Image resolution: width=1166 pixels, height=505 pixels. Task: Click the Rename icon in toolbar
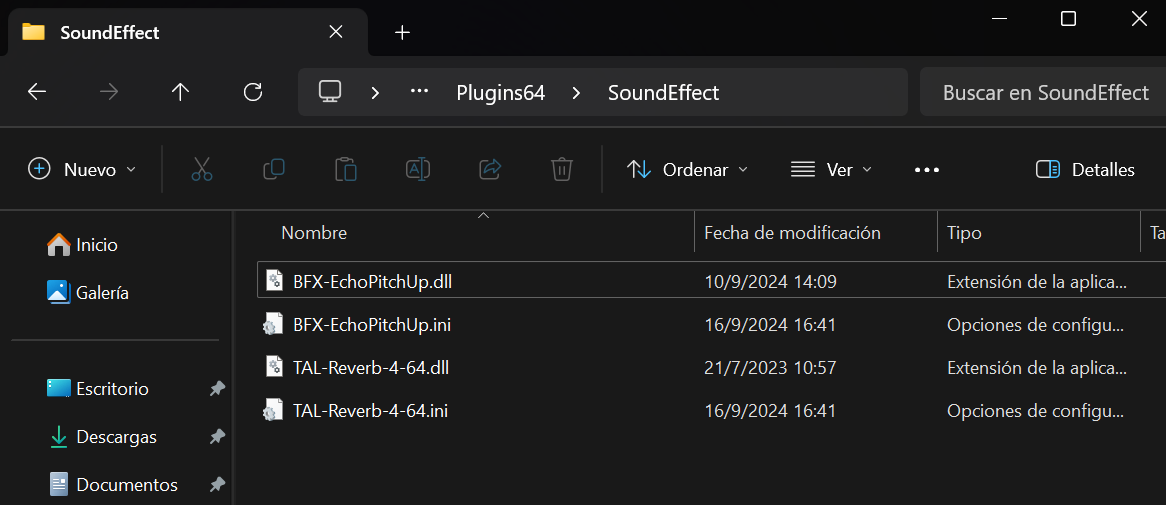click(x=418, y=170)
